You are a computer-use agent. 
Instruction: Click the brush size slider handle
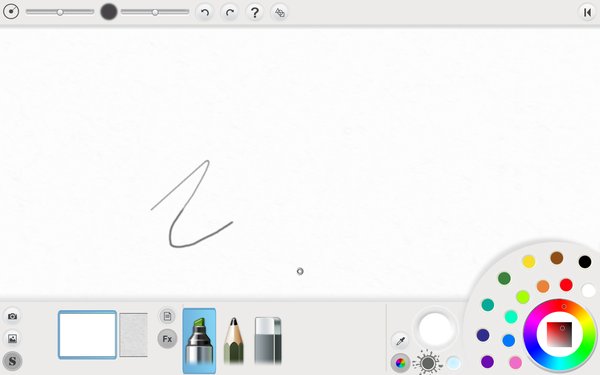coord(60,12)
